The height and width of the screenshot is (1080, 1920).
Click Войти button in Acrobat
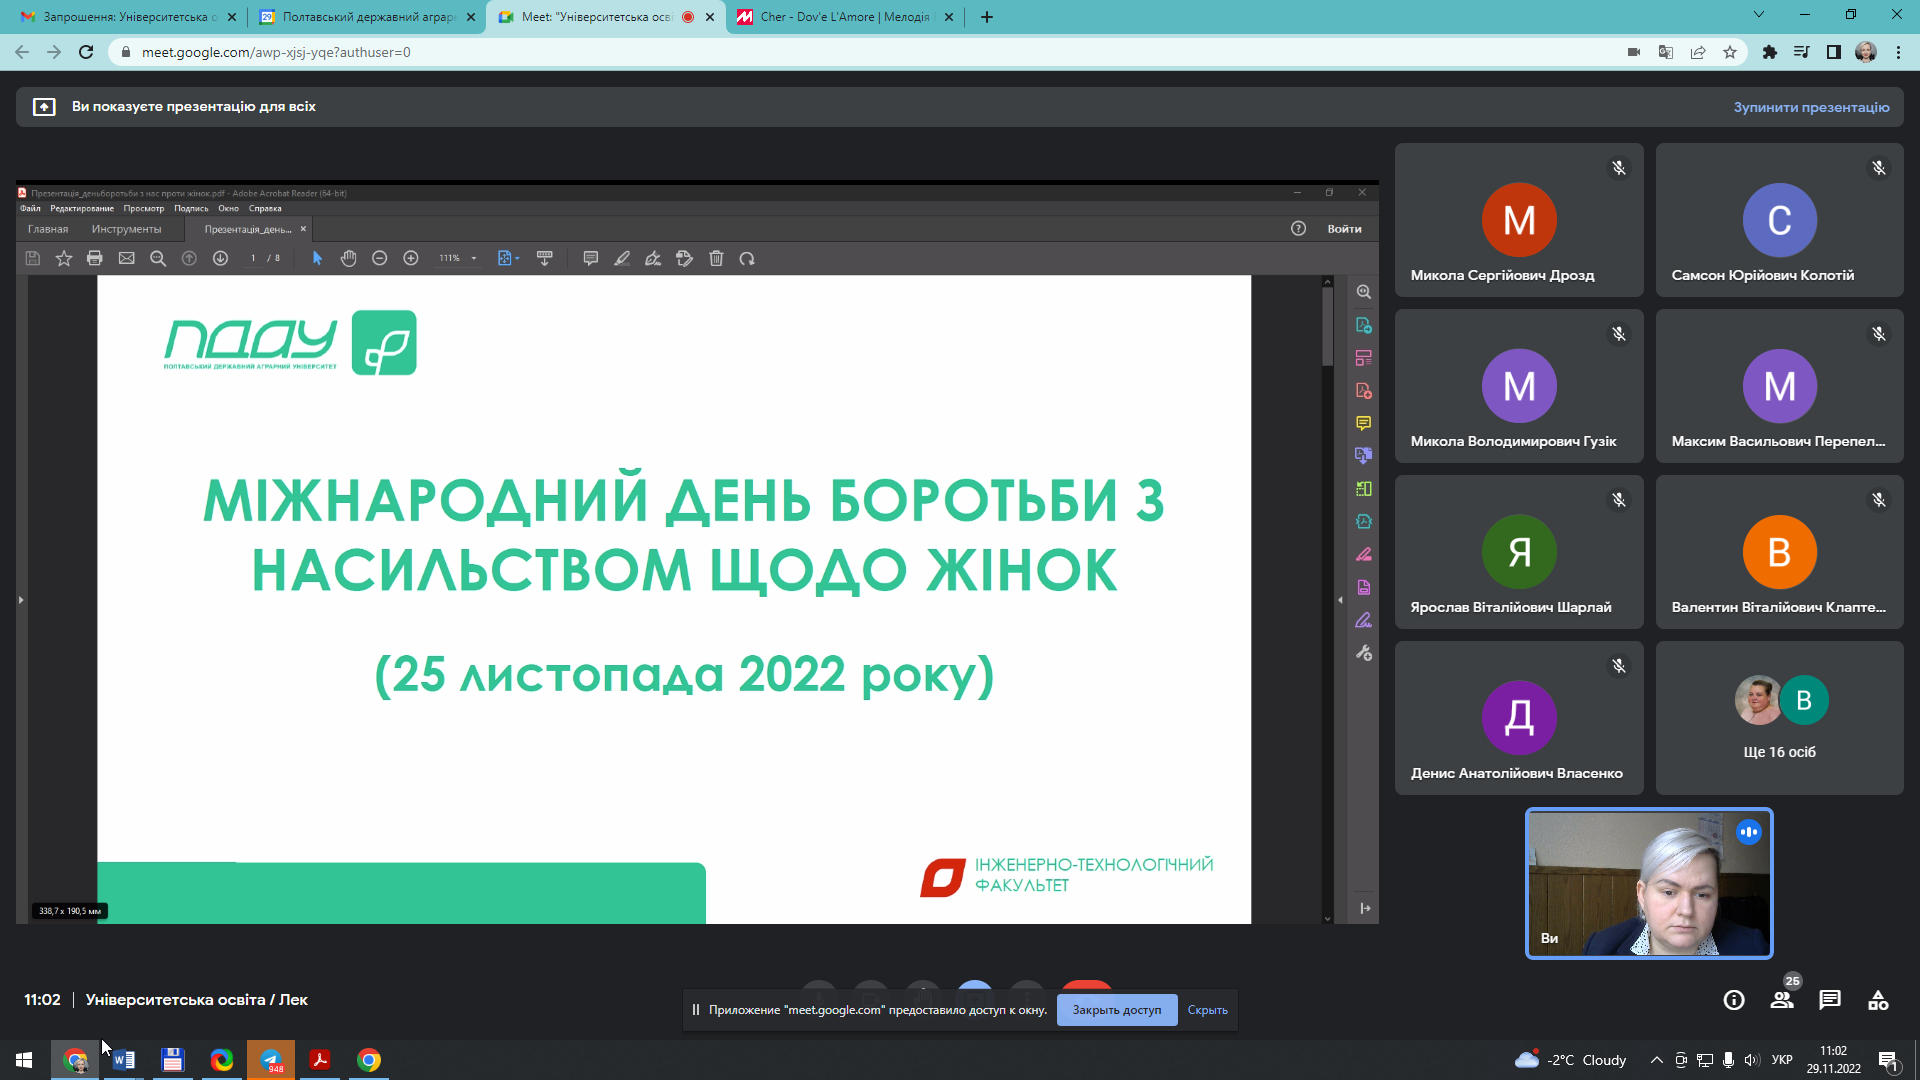(x=1344, y=229)
